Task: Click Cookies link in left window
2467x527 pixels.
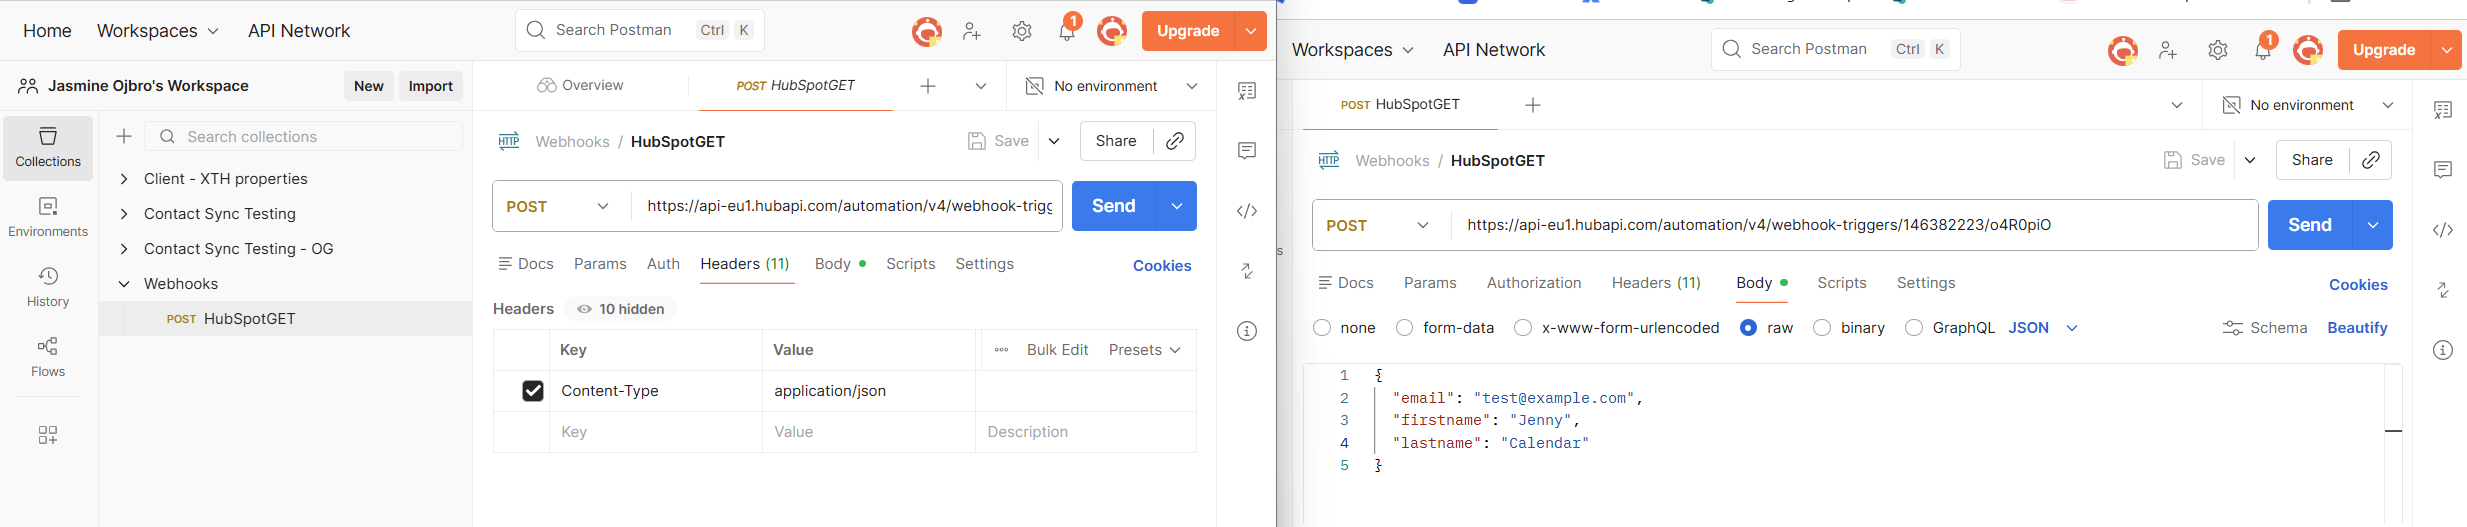Action: click(x=1162, y=266)
